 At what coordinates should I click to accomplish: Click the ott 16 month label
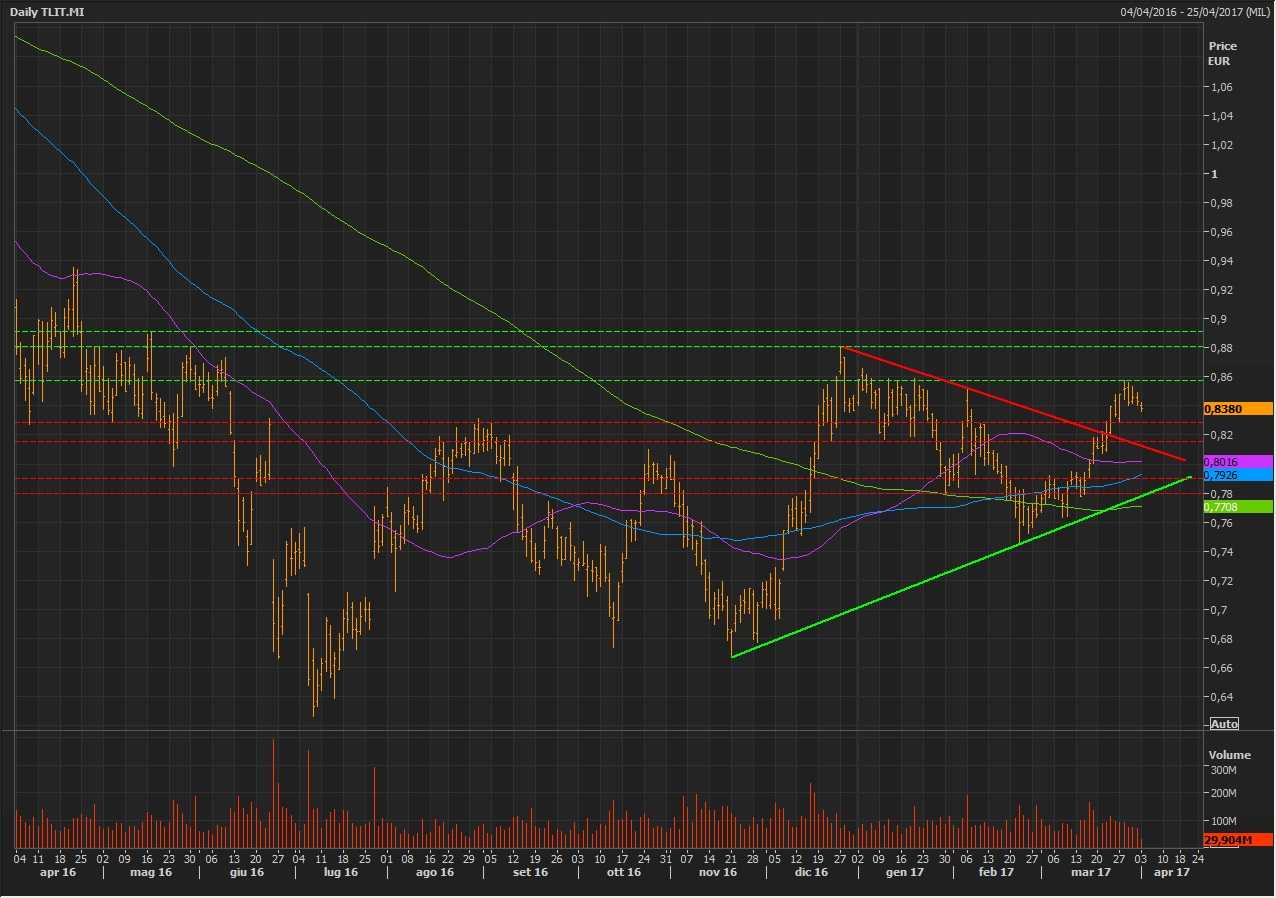point(623,873)
